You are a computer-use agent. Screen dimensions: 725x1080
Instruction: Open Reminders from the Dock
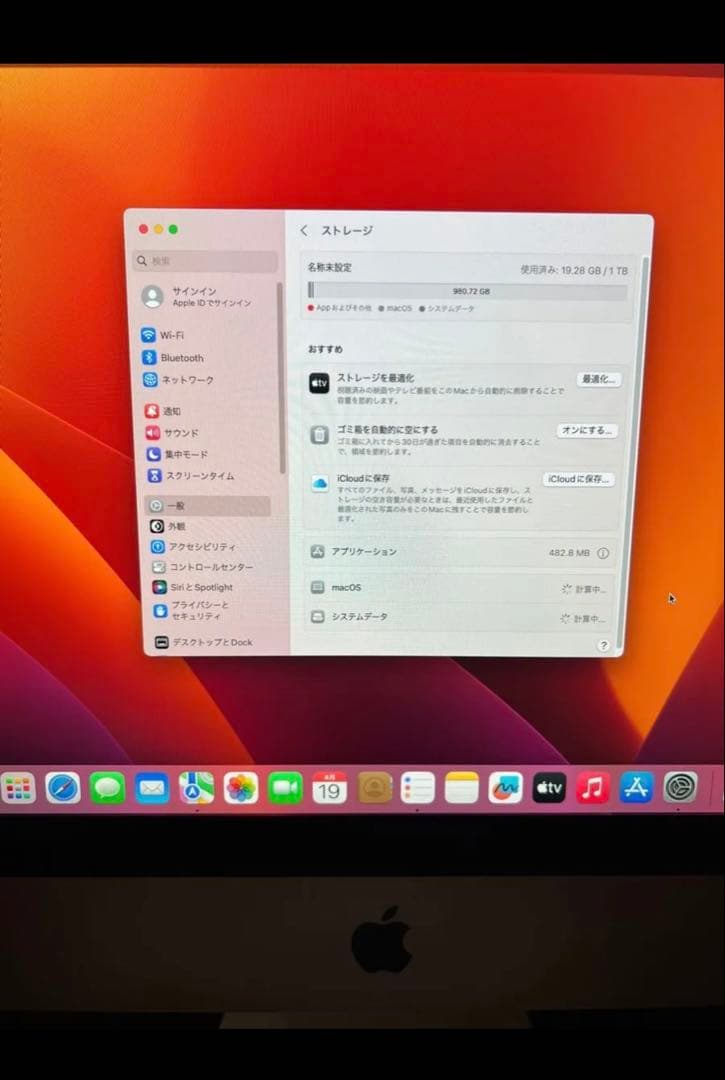[x=418, y=788]
